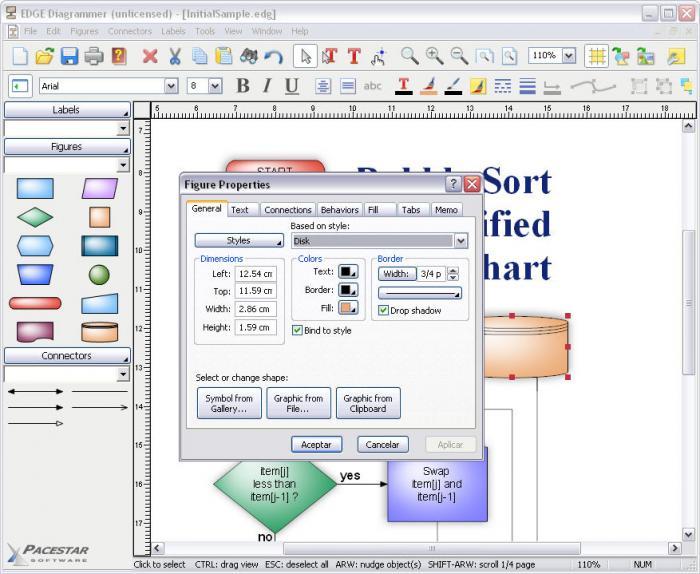Open a file with folder icon
The image size is (700, 574).
point(45,56)
